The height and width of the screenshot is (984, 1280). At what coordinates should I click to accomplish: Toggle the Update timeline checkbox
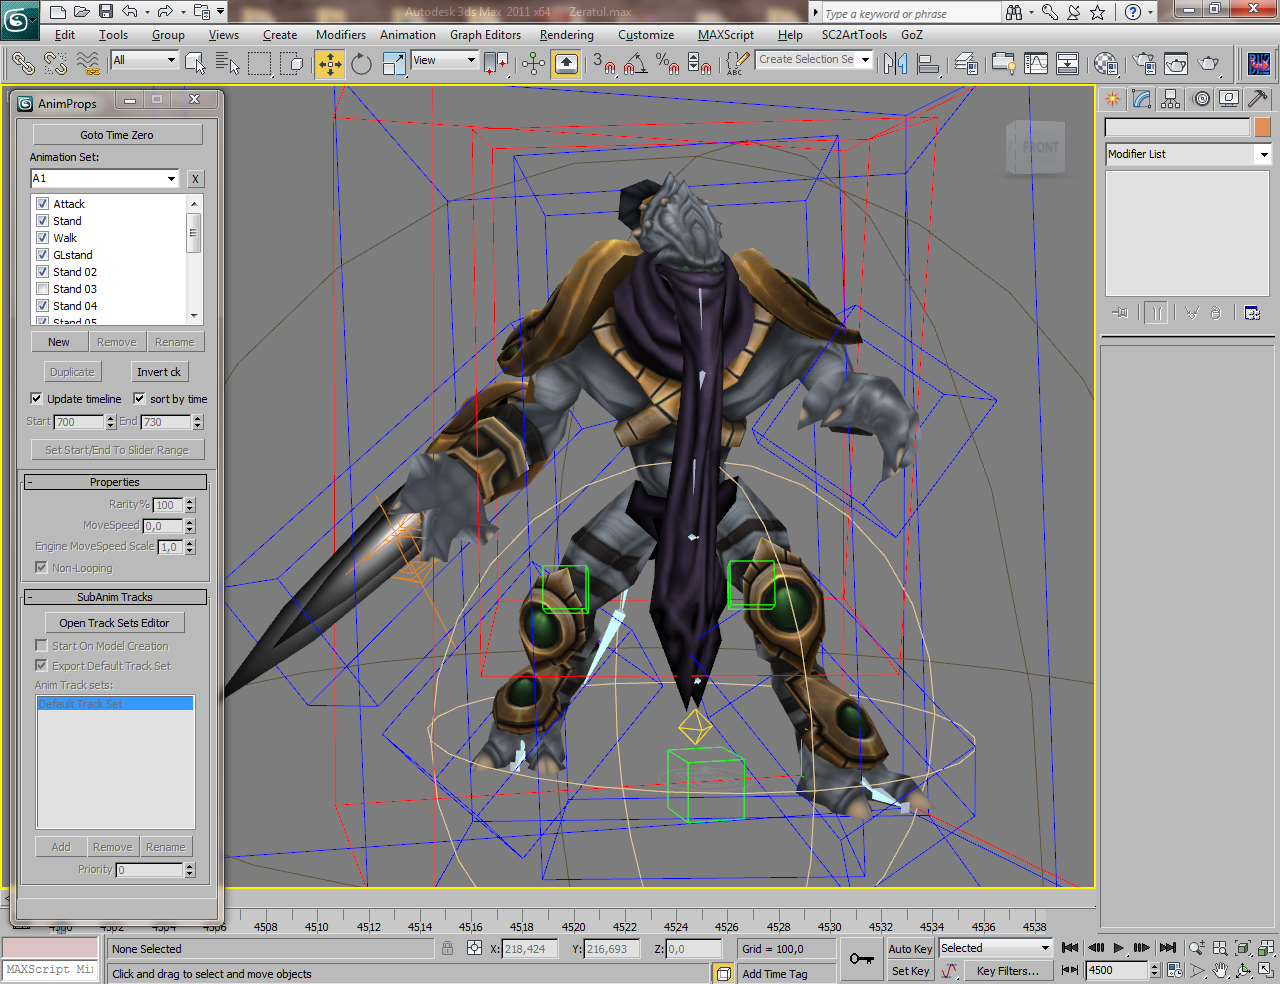(37, 398)
